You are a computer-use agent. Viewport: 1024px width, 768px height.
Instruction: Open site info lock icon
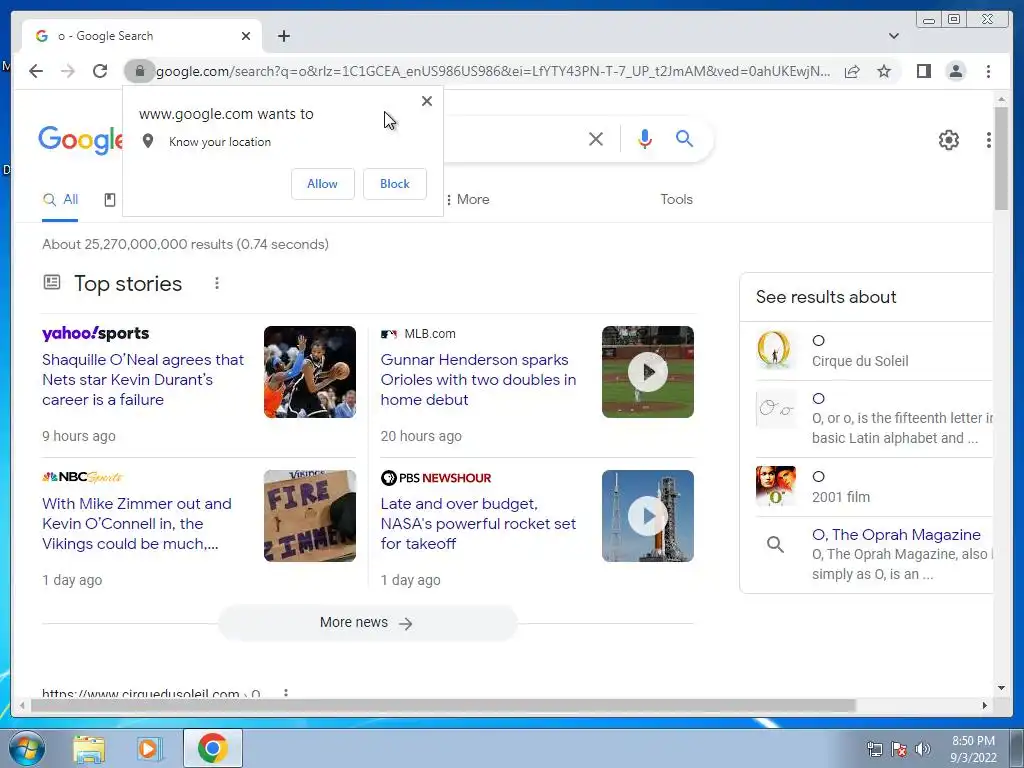139,71
